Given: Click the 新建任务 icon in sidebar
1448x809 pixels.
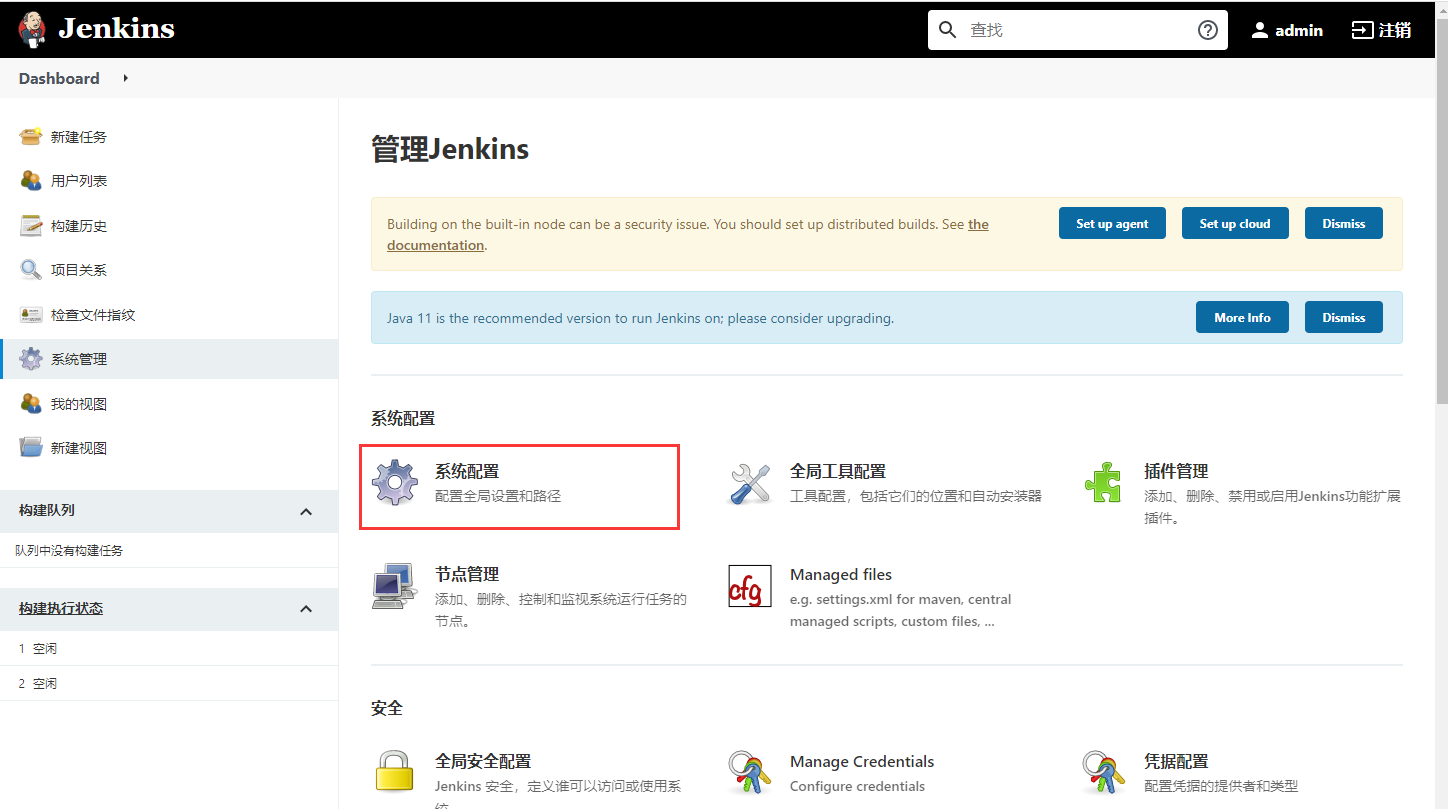Looking at the screenshot, I should tap(31, 136).
